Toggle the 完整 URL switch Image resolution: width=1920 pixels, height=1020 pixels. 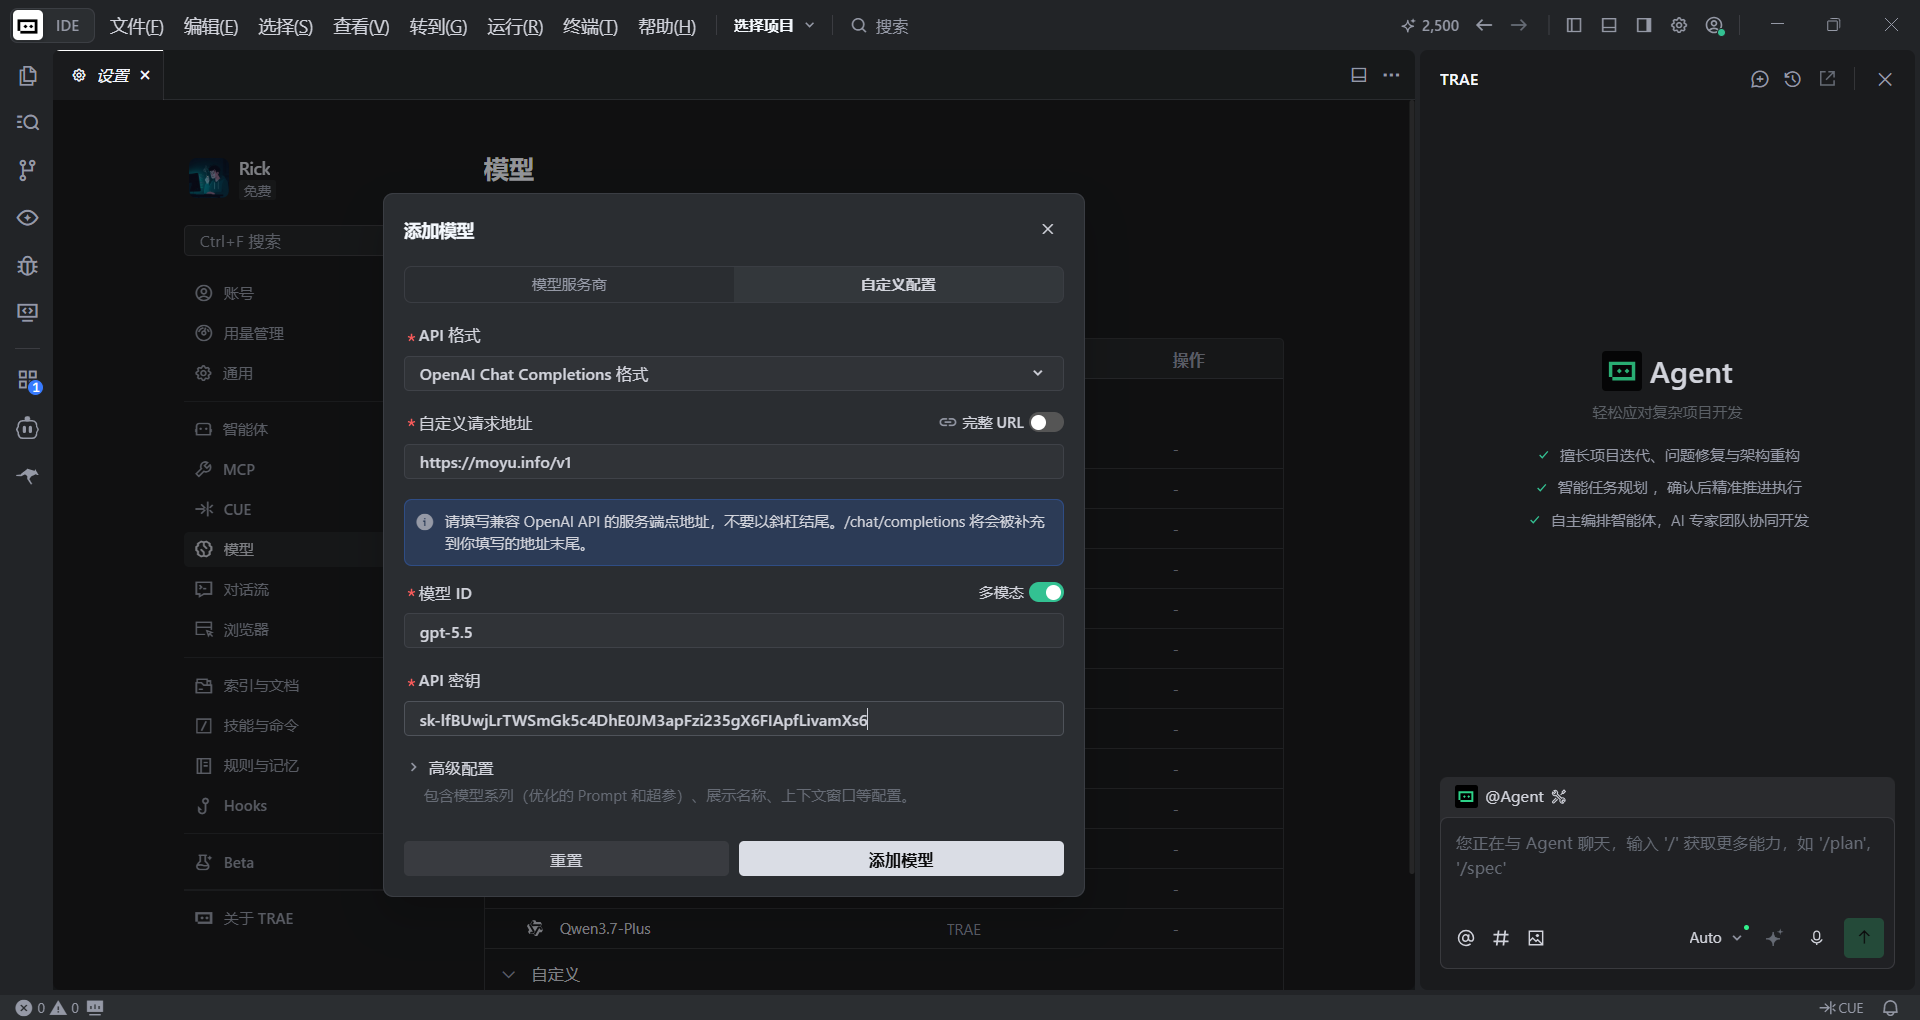pyautogui.click(x=1046, y=423)
